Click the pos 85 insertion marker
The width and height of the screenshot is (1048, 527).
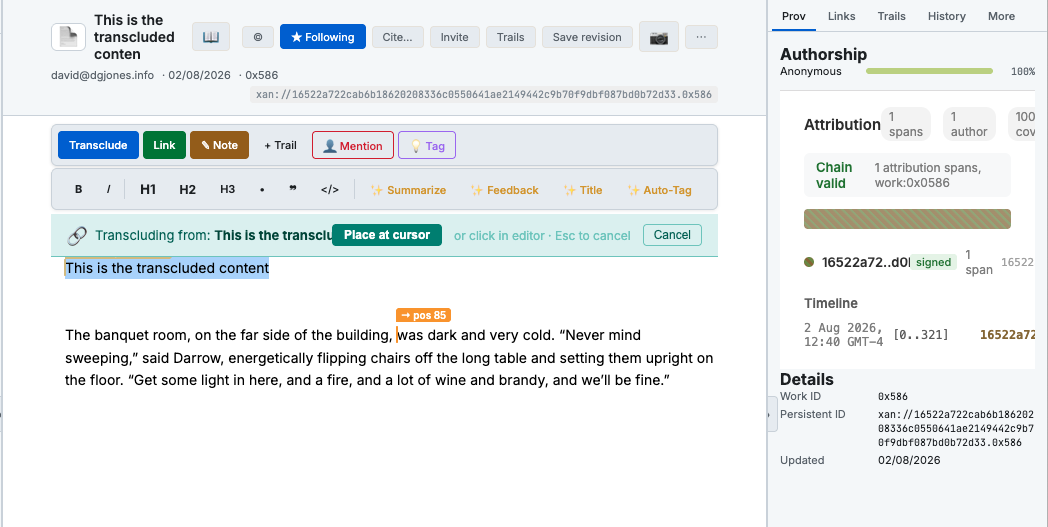pos(424,315)
